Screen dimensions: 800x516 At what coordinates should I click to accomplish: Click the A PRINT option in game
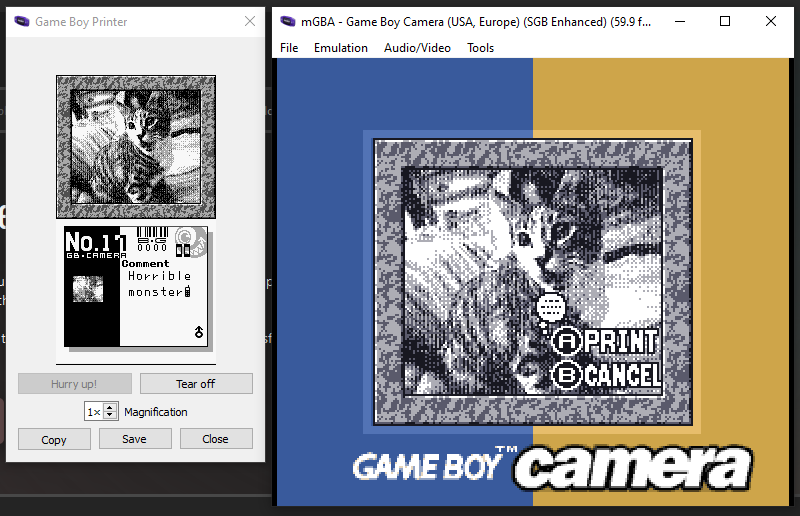pos(606,341)
